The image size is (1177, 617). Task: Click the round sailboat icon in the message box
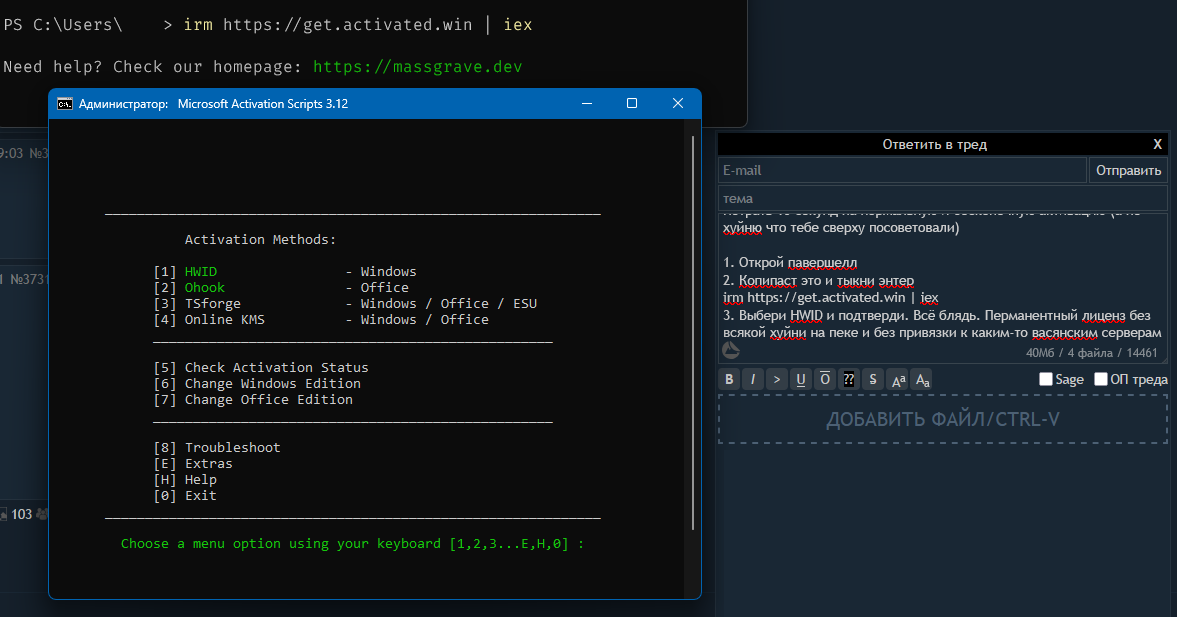click(730, 350)
